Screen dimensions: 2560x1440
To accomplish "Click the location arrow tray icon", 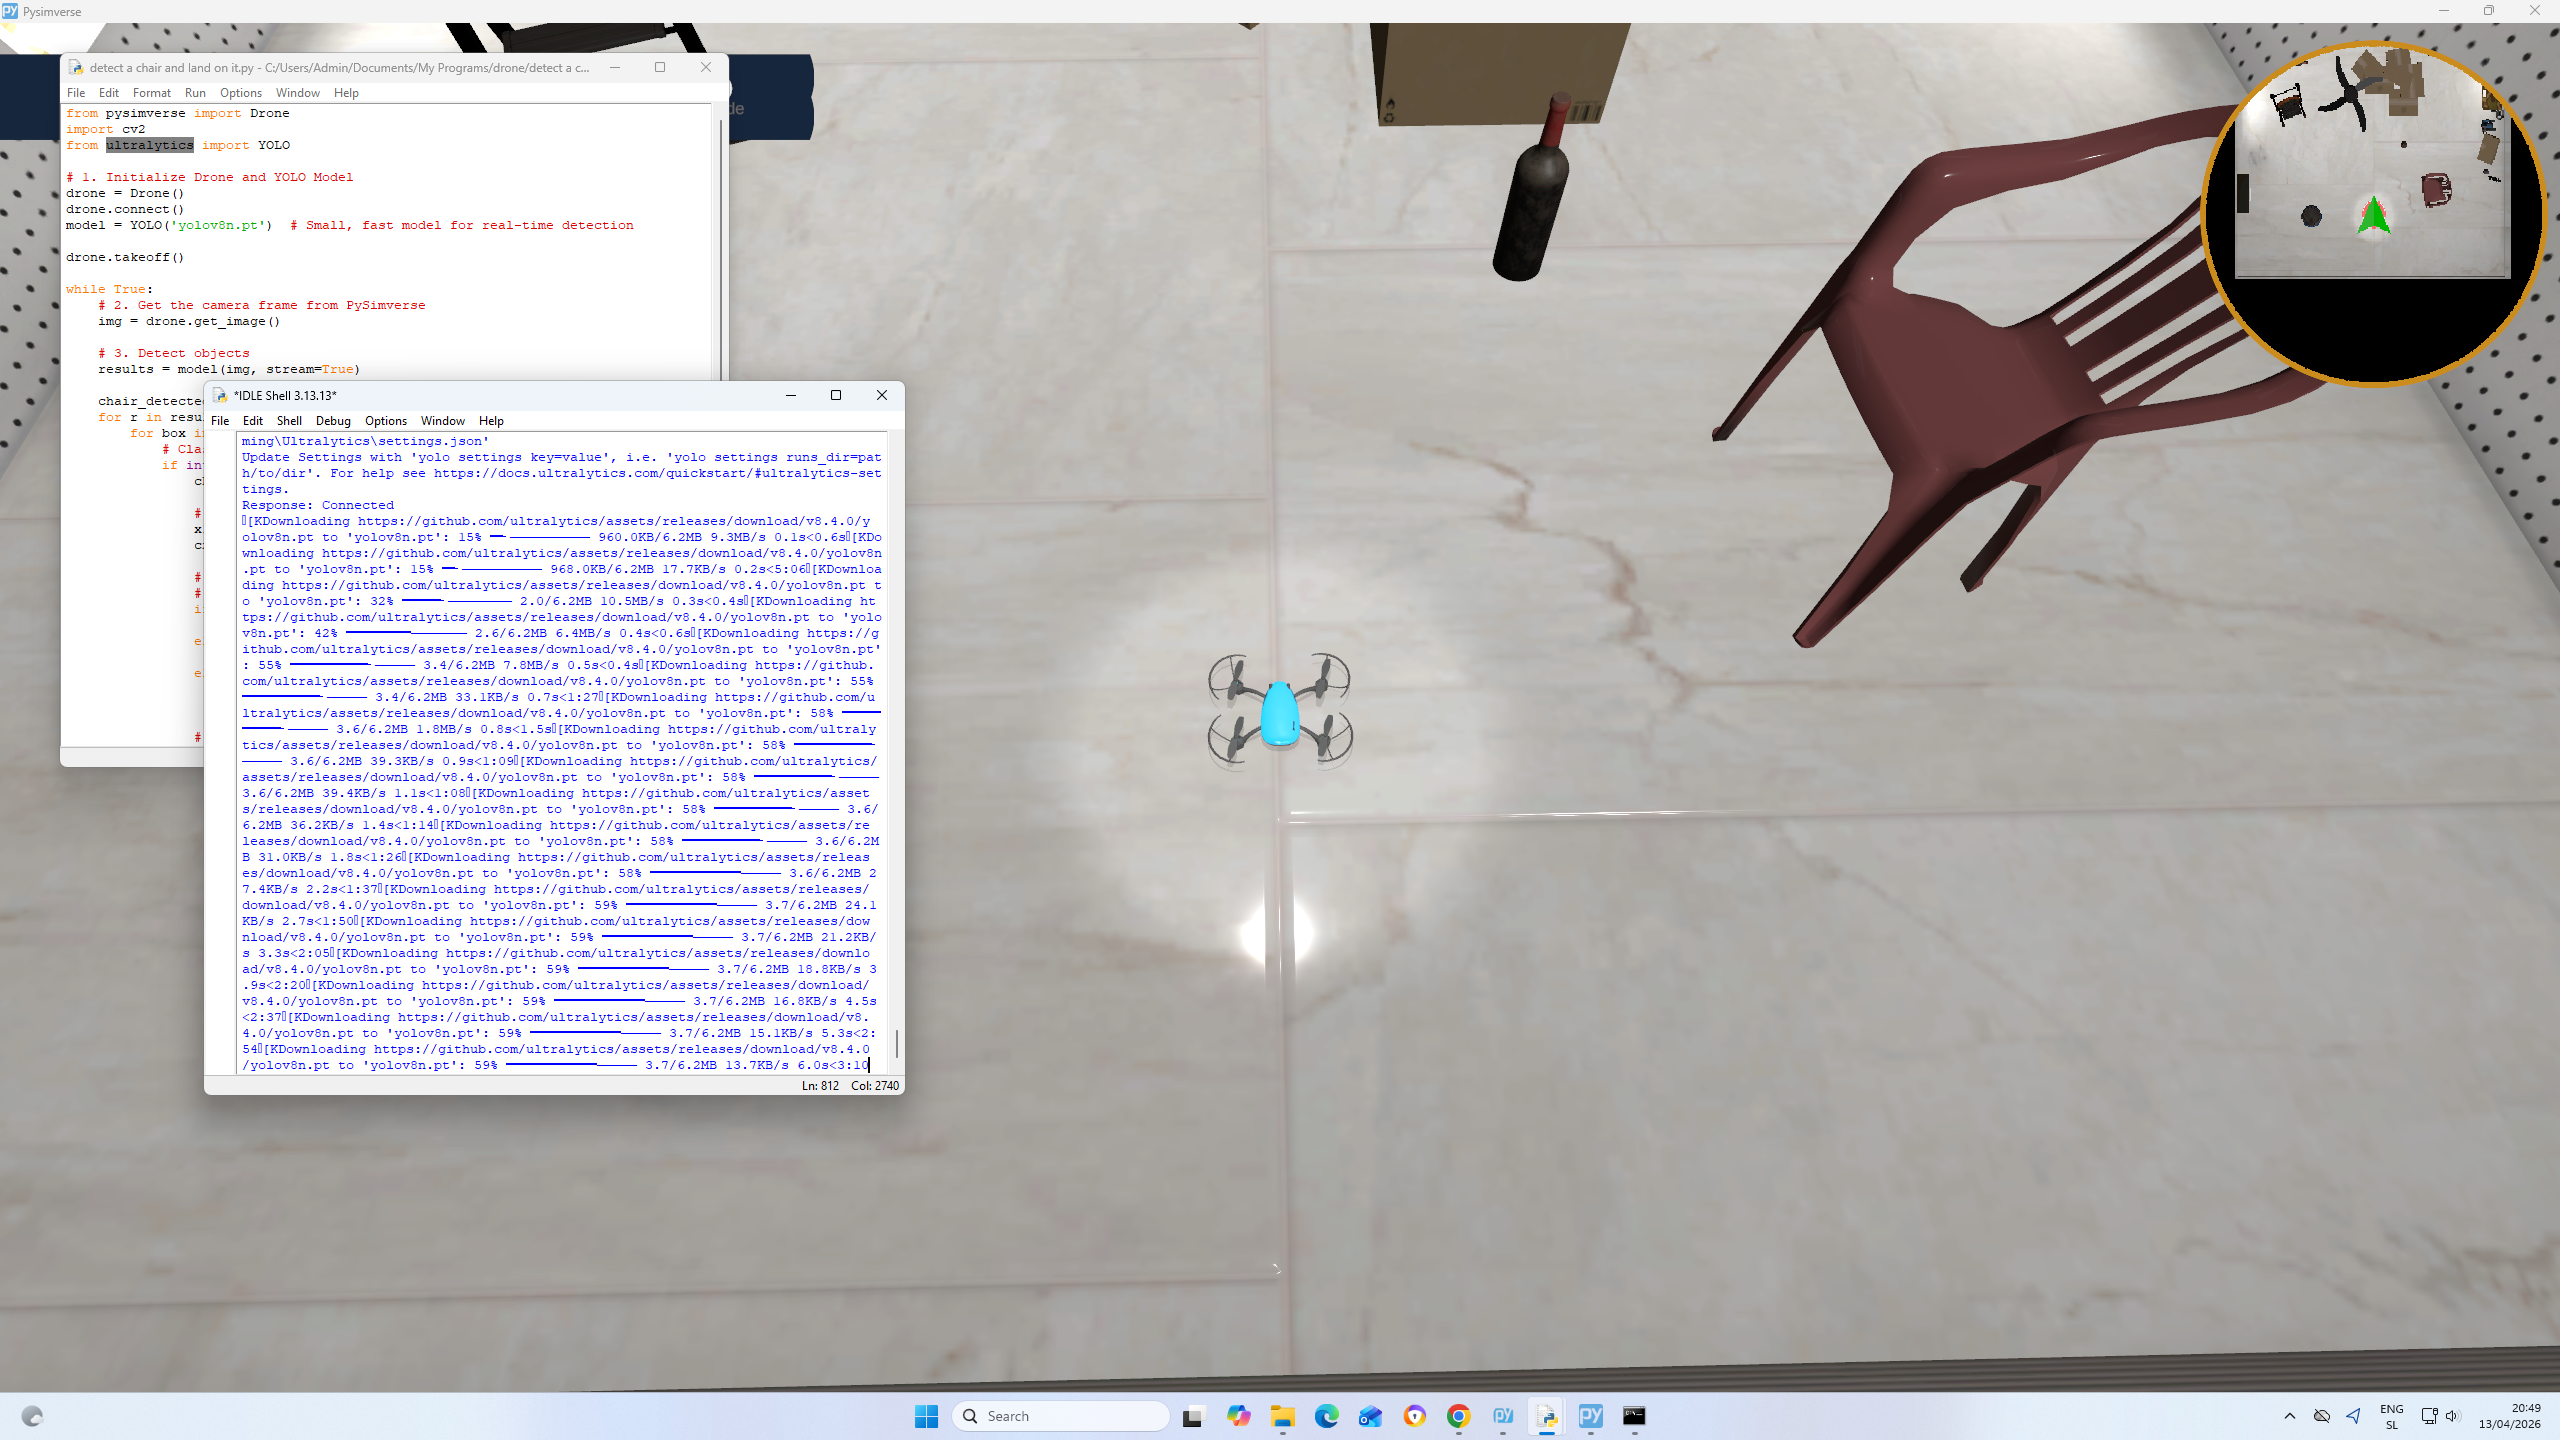I will coord(2354,1416).
